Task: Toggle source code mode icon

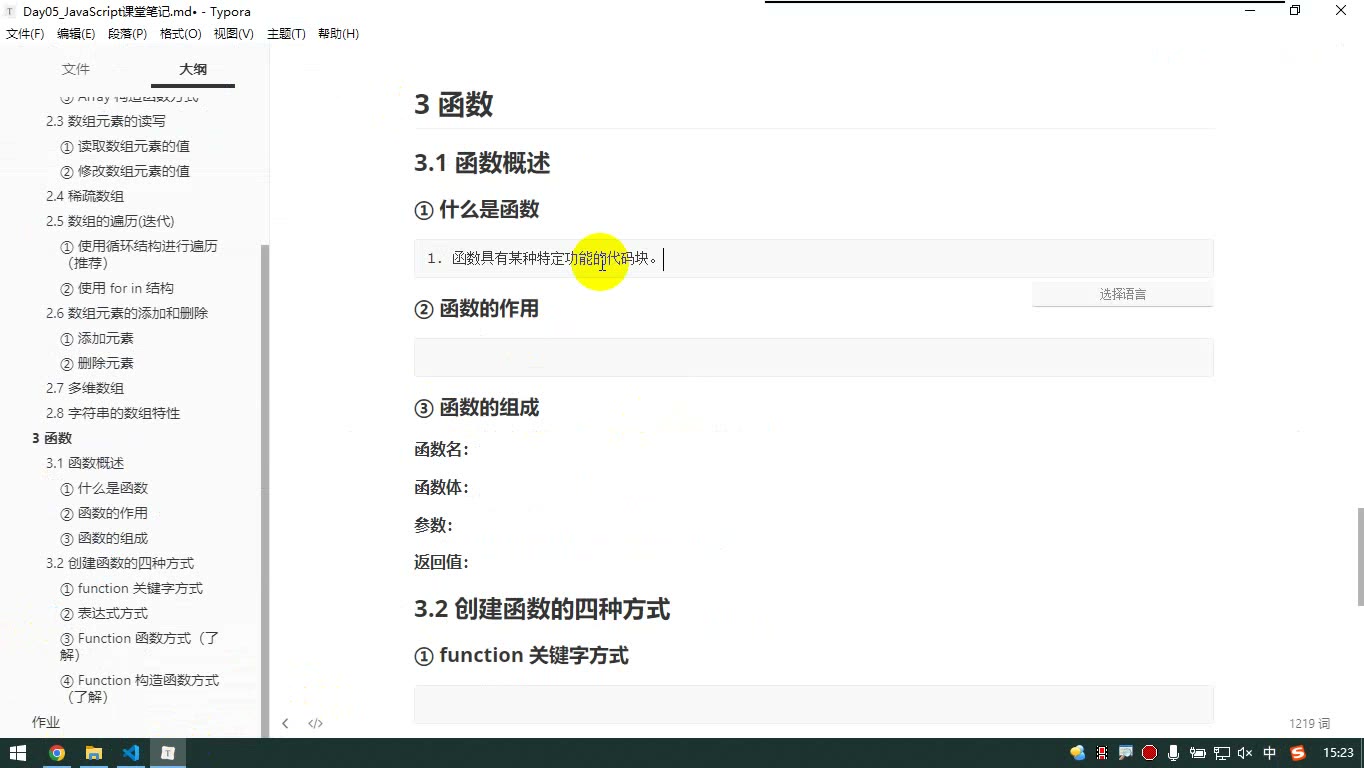Action: tap(315, 723)
